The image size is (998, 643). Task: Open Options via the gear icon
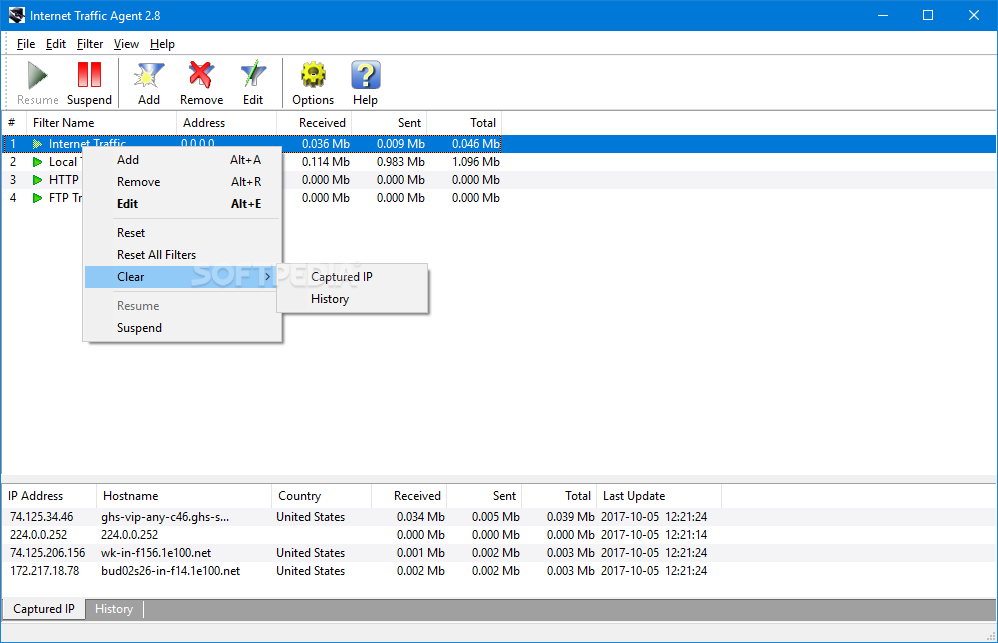(313, 75)
